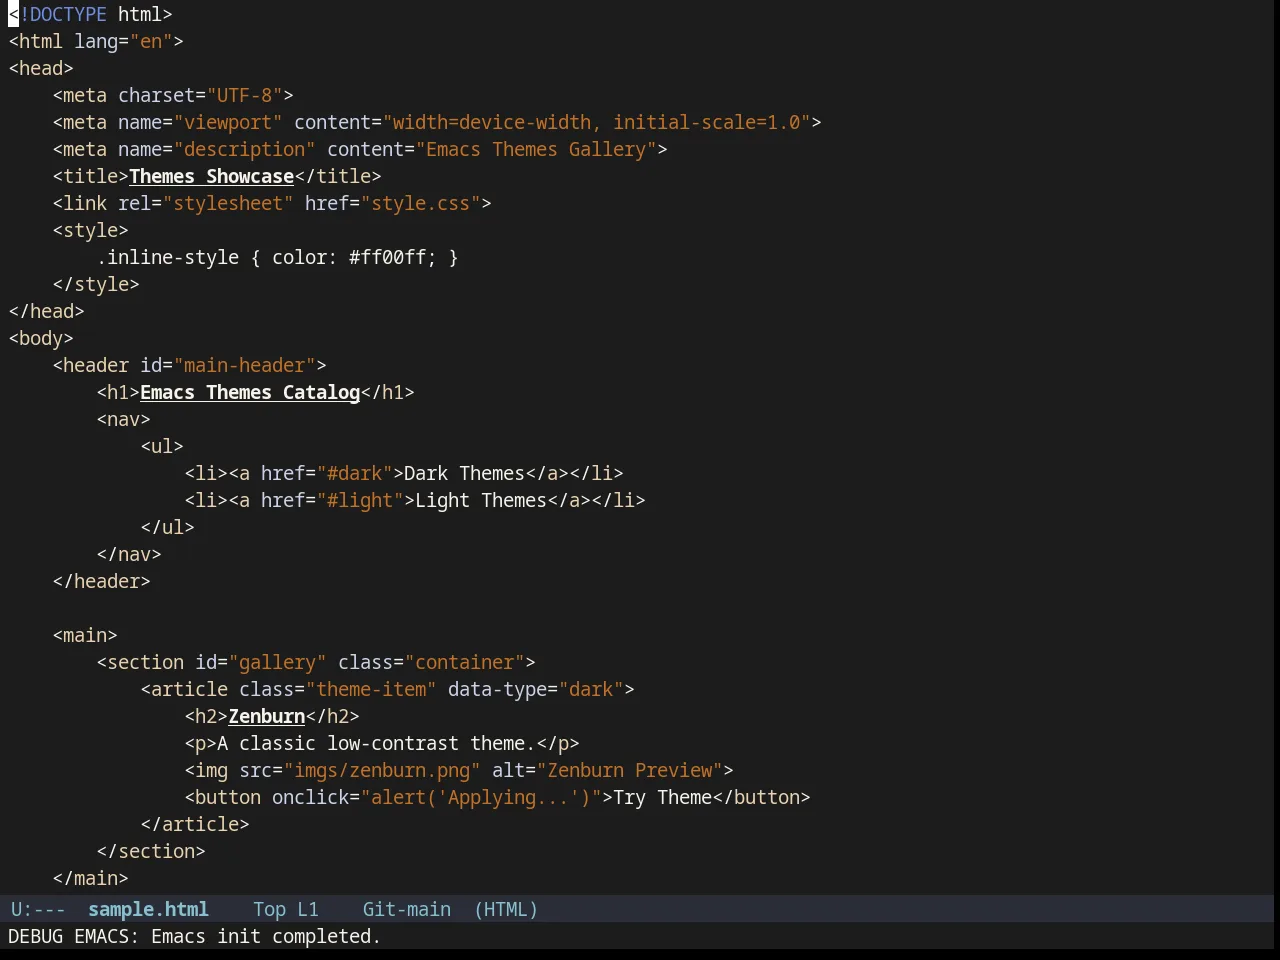Click the closing </header> tag
Viewport: 1280px width, 960px height.
pyautogui.click(x=101, y=581)
